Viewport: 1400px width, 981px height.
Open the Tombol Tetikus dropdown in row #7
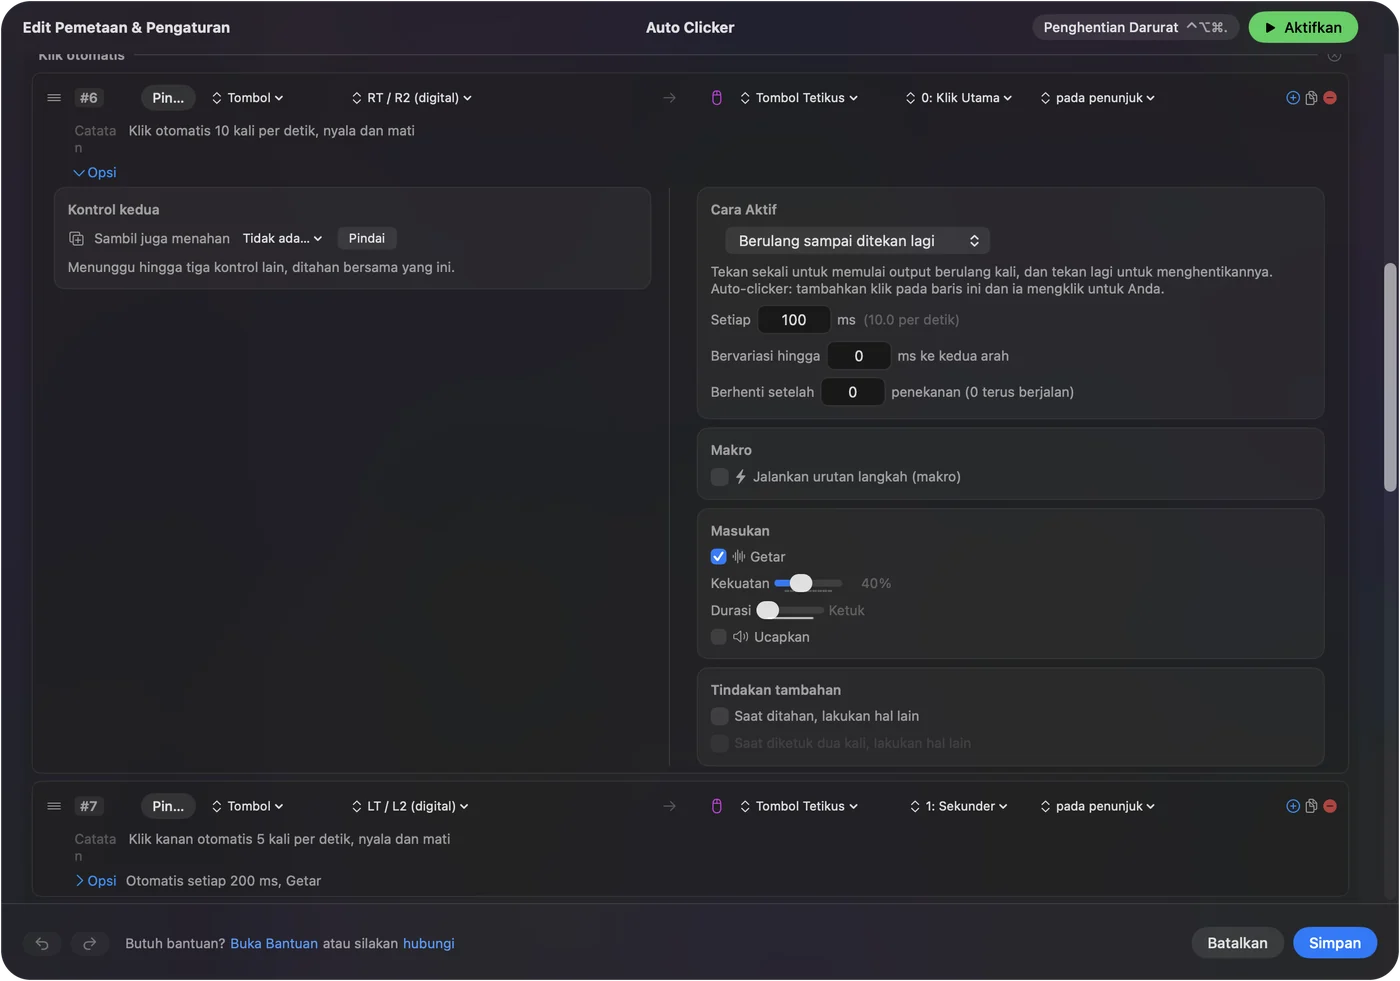point(799,806)
